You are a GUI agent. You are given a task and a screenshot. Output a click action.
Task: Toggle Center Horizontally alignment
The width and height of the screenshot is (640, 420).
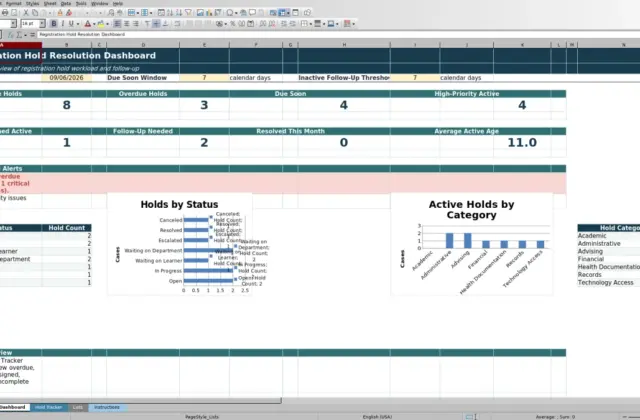[127, 24]
